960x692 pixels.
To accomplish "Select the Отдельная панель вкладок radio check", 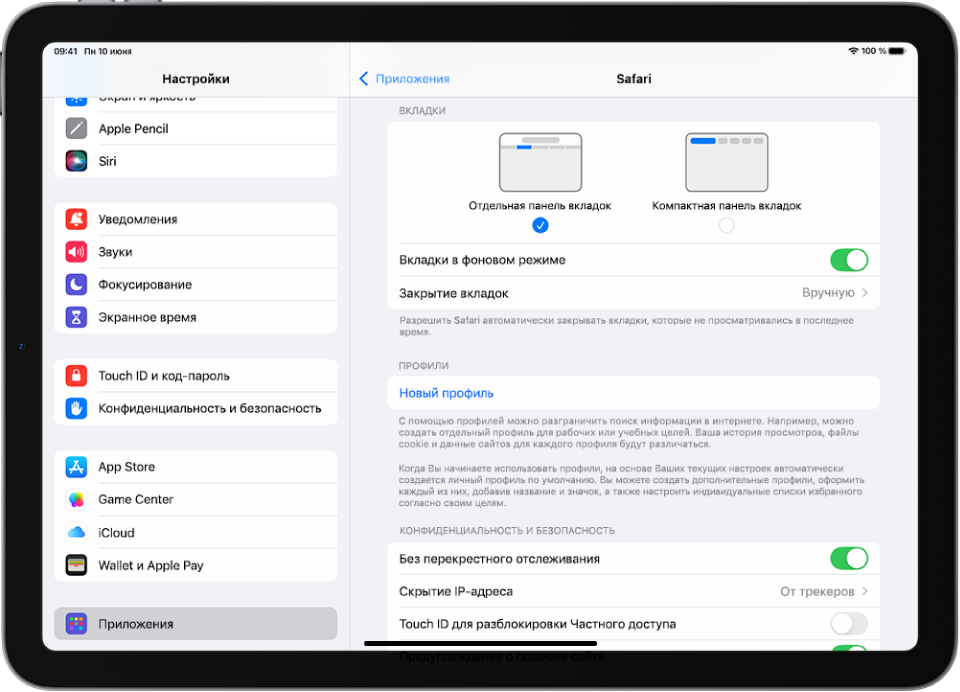I will pos(540,225).
